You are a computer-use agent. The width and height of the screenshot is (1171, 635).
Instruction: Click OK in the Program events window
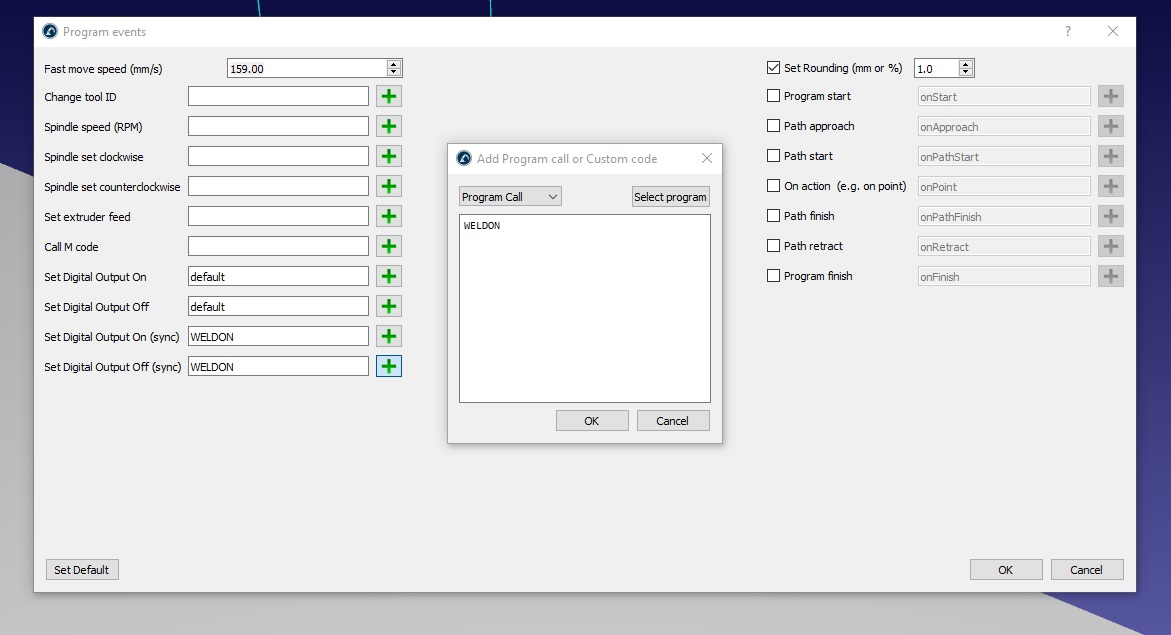coord(1006,569)
